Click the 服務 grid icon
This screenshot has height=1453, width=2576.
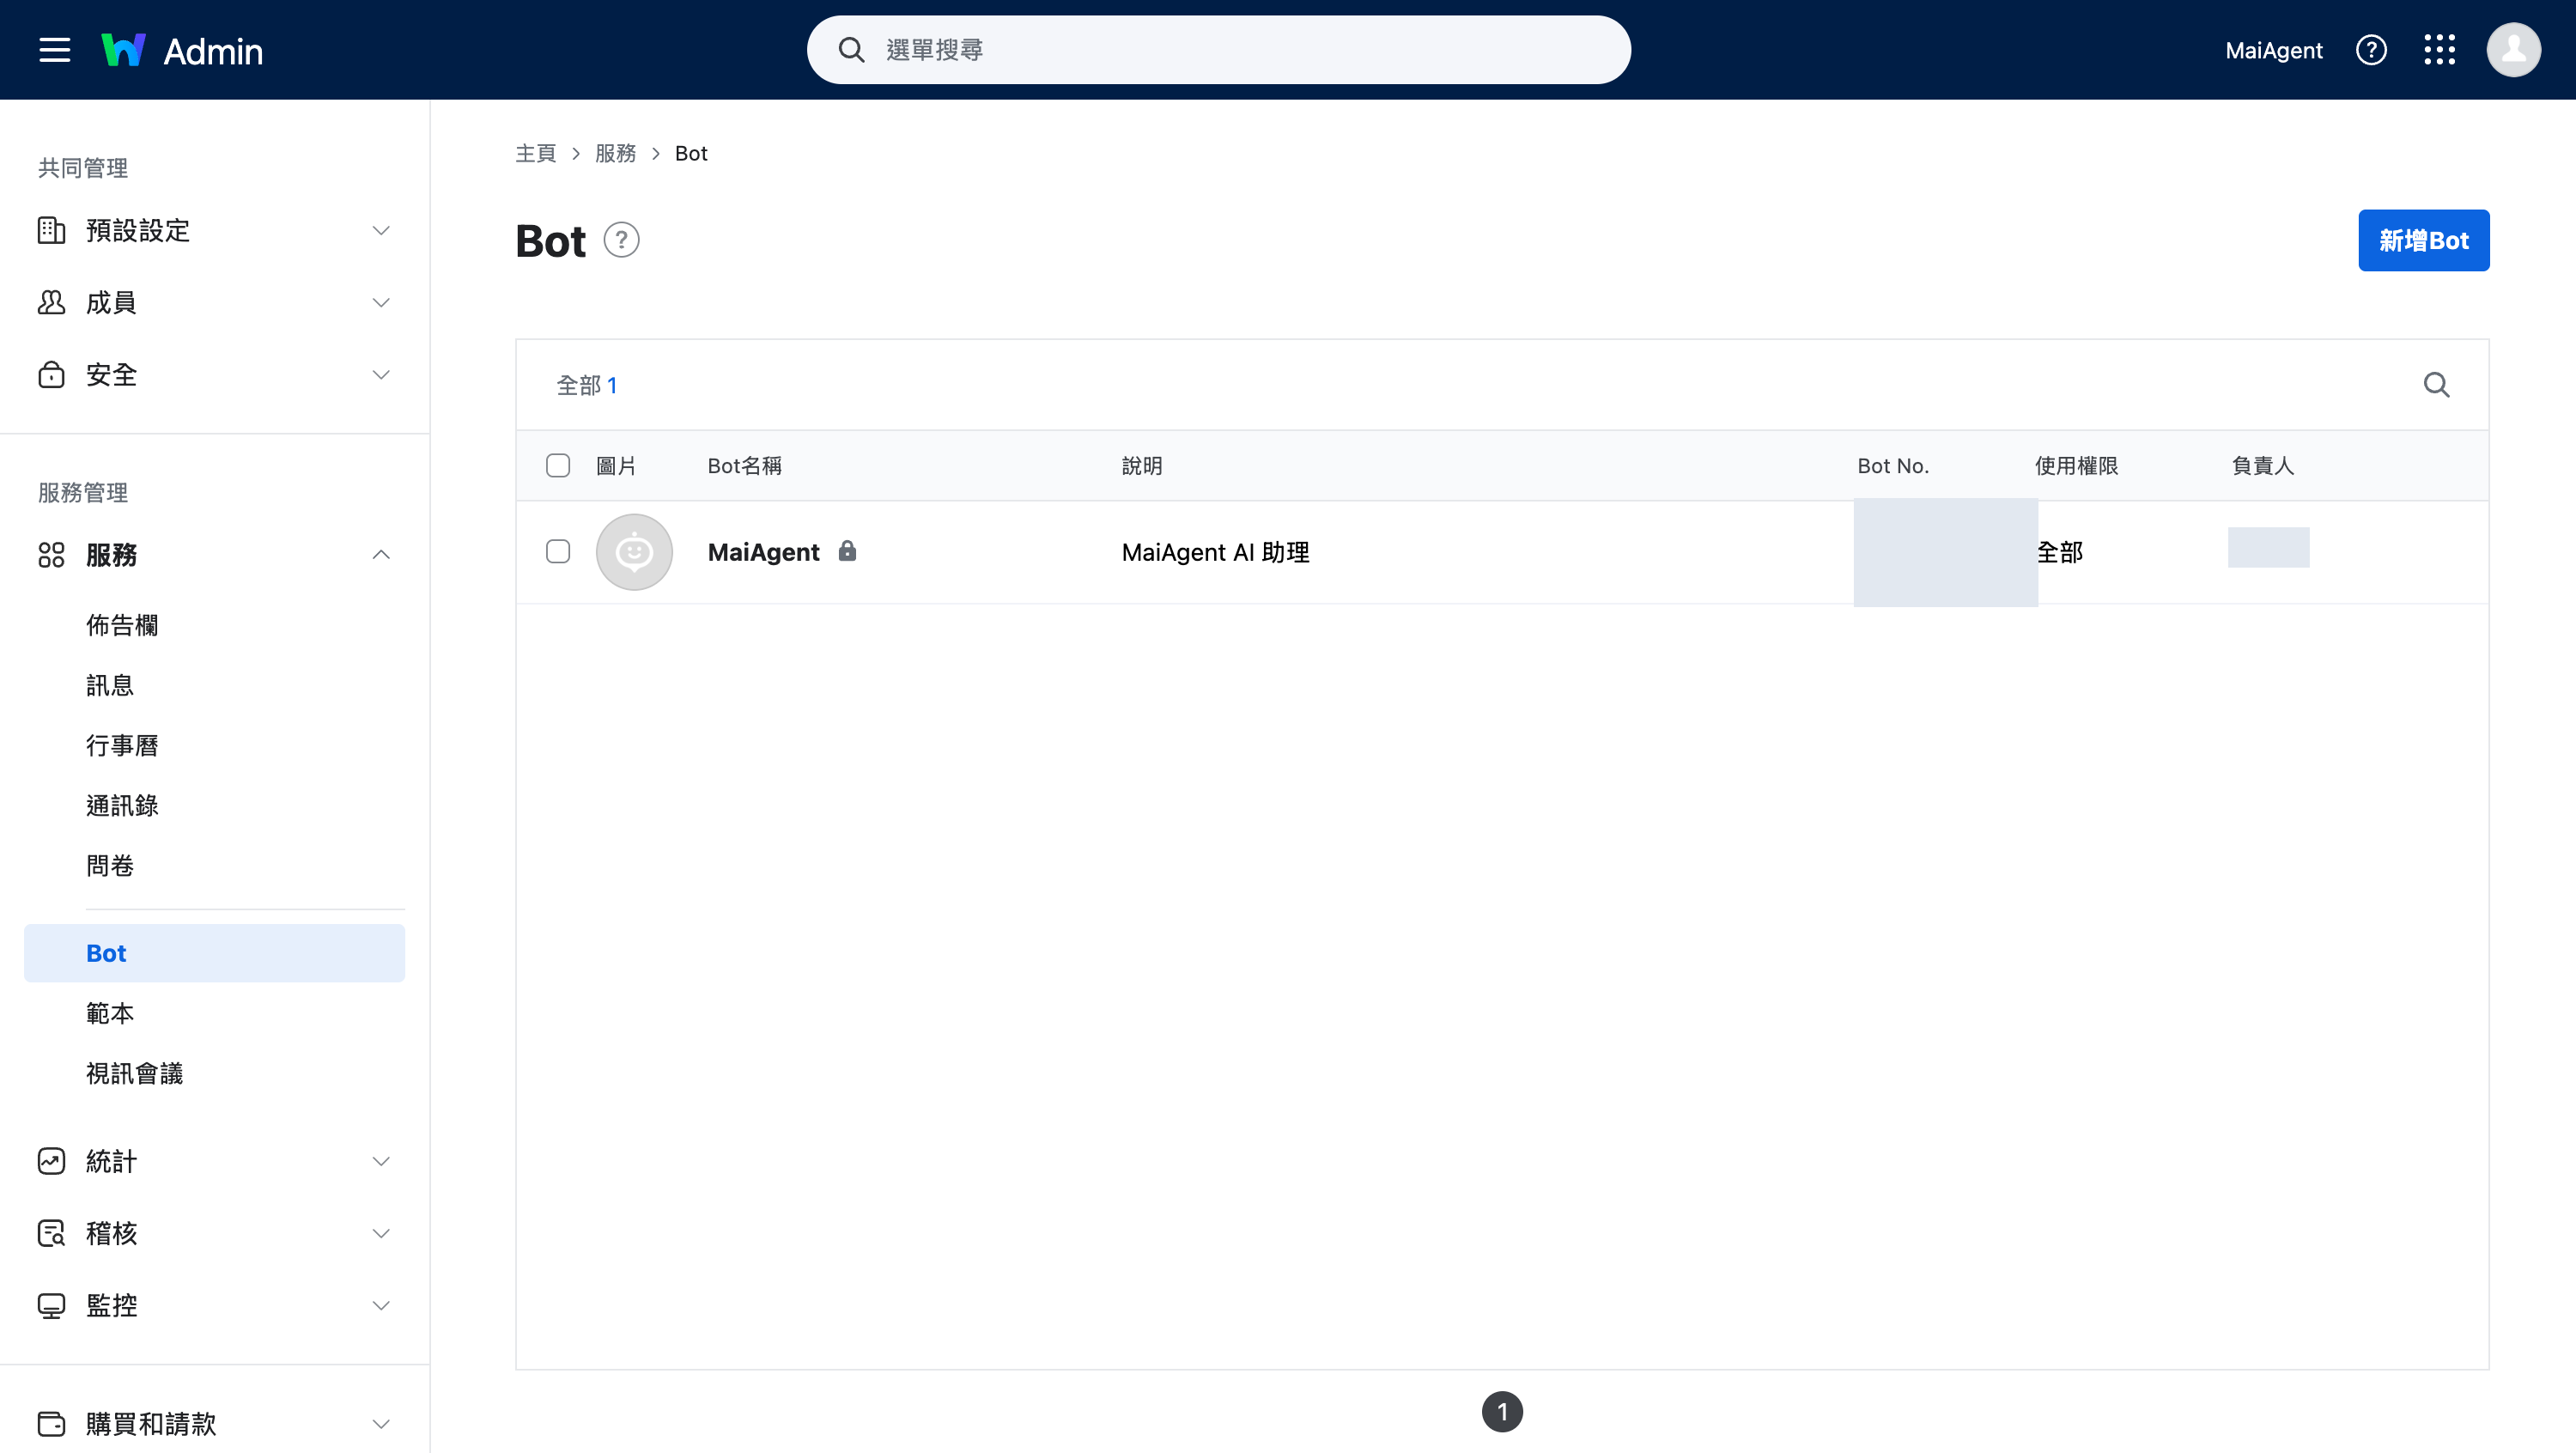51,555
